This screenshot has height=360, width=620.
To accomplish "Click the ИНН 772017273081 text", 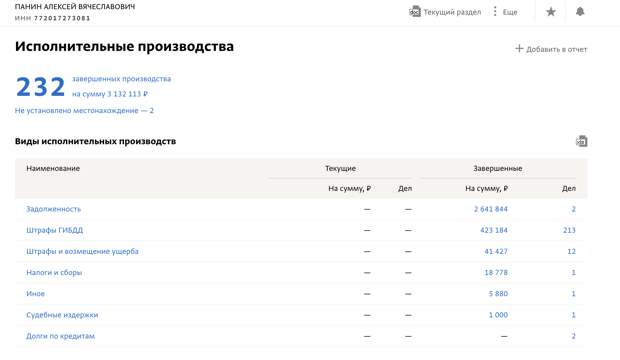I will [x=53, y=18].
